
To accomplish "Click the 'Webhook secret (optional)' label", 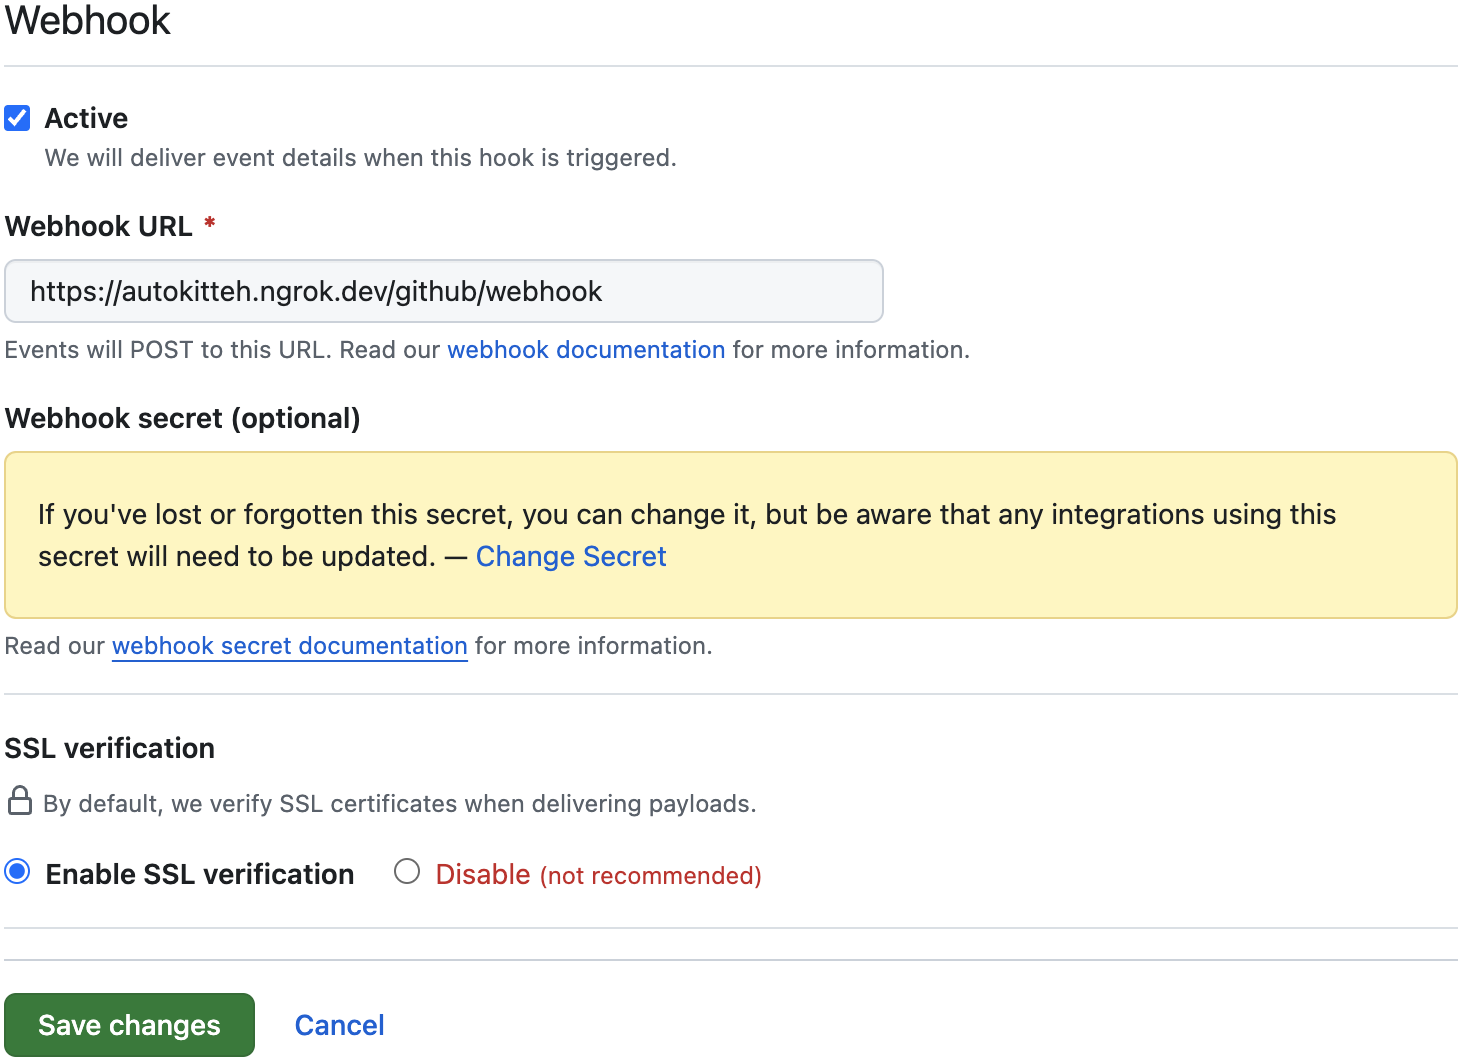I will coord(183,418).
